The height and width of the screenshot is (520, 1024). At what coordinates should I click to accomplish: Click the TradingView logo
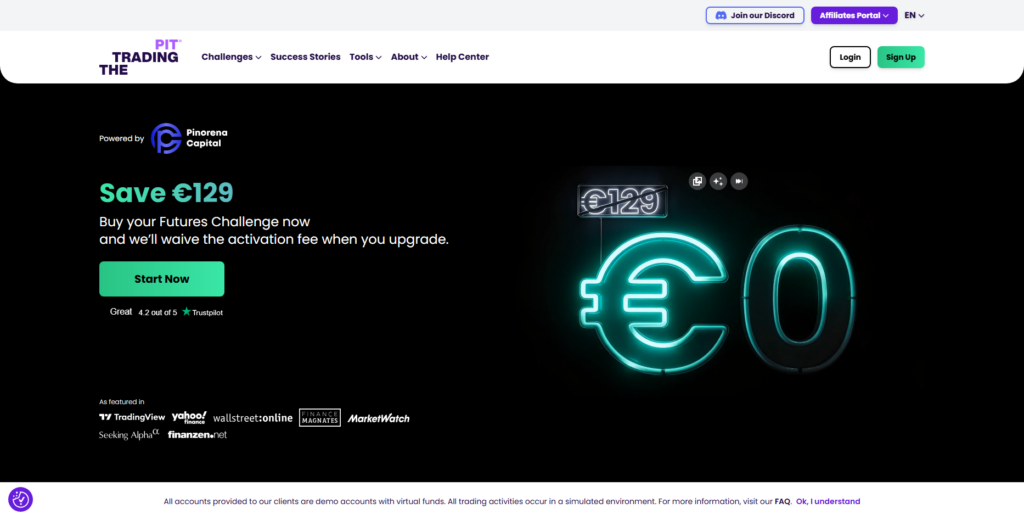(132, 417)
